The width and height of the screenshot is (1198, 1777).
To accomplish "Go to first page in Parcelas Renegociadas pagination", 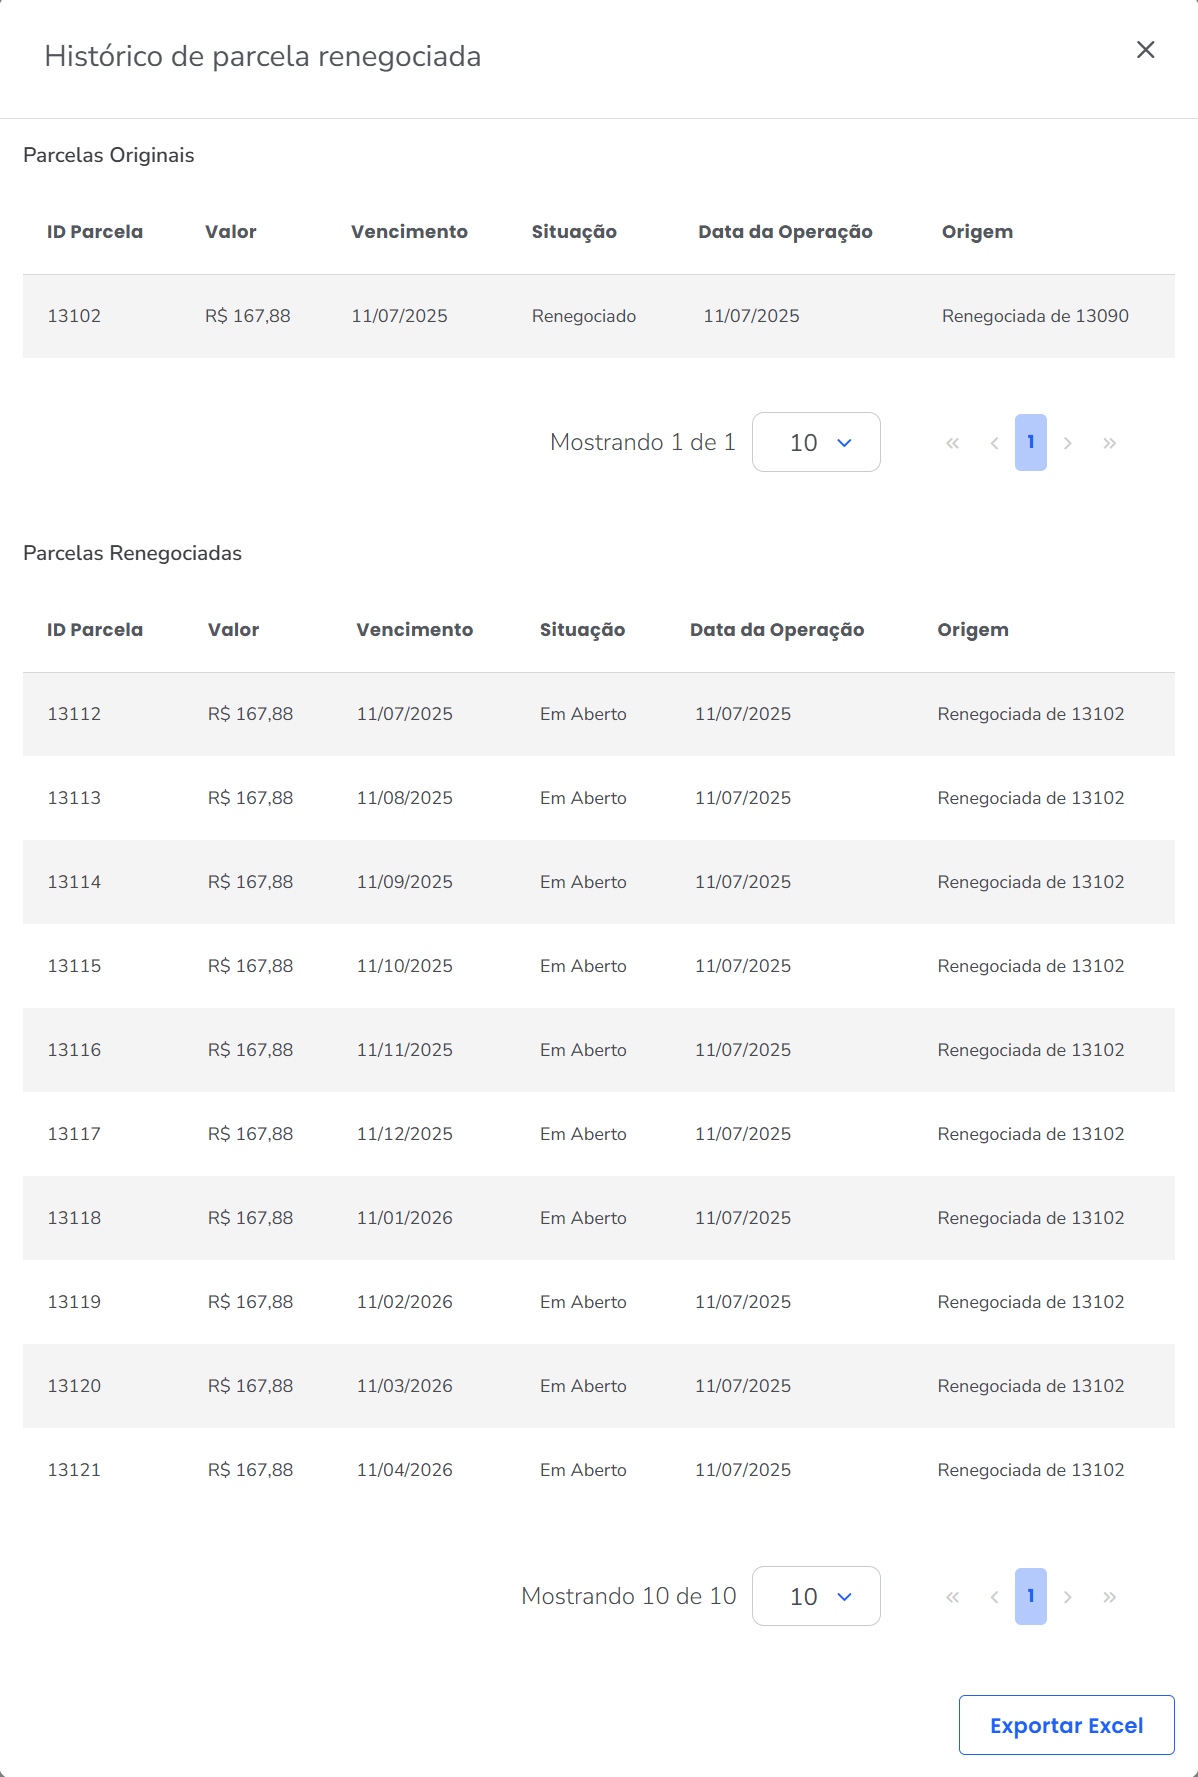I will pyautogui.click(x=952, y=1597).
